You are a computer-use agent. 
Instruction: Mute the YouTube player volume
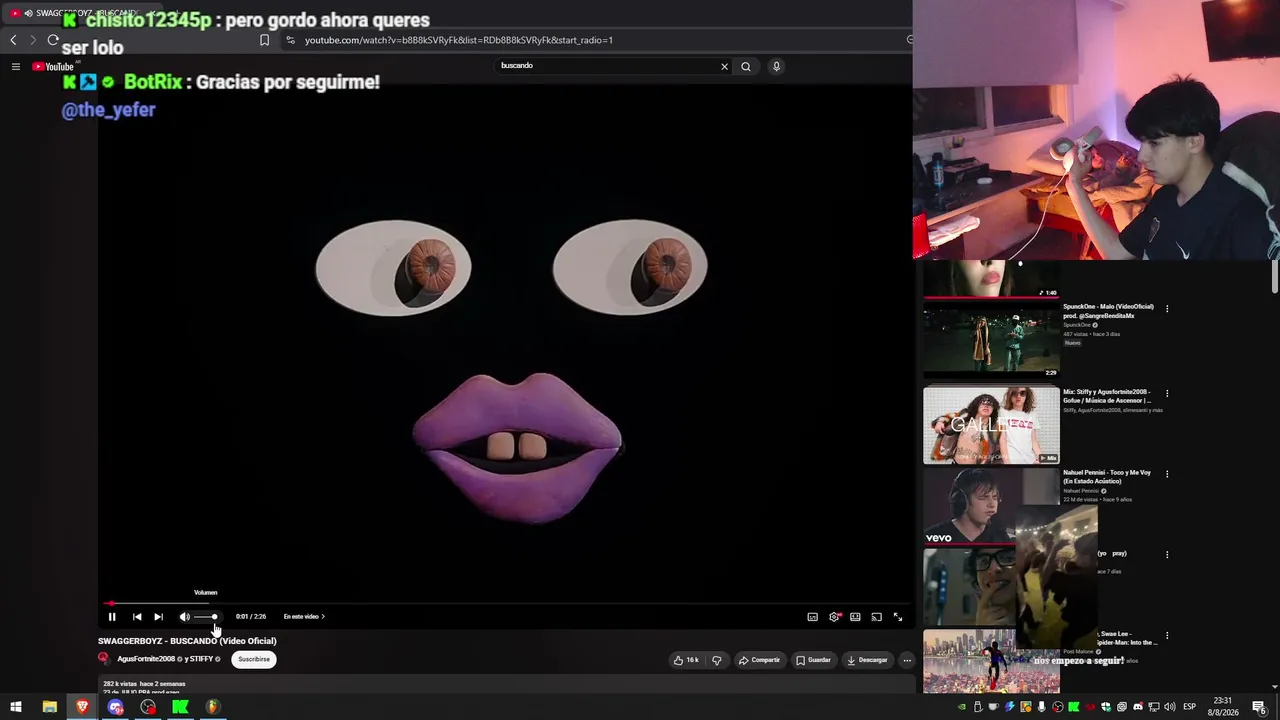[x=184, y=617]
